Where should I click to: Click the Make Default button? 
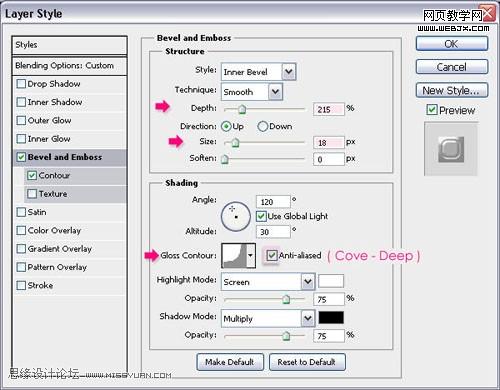[230, 362]
